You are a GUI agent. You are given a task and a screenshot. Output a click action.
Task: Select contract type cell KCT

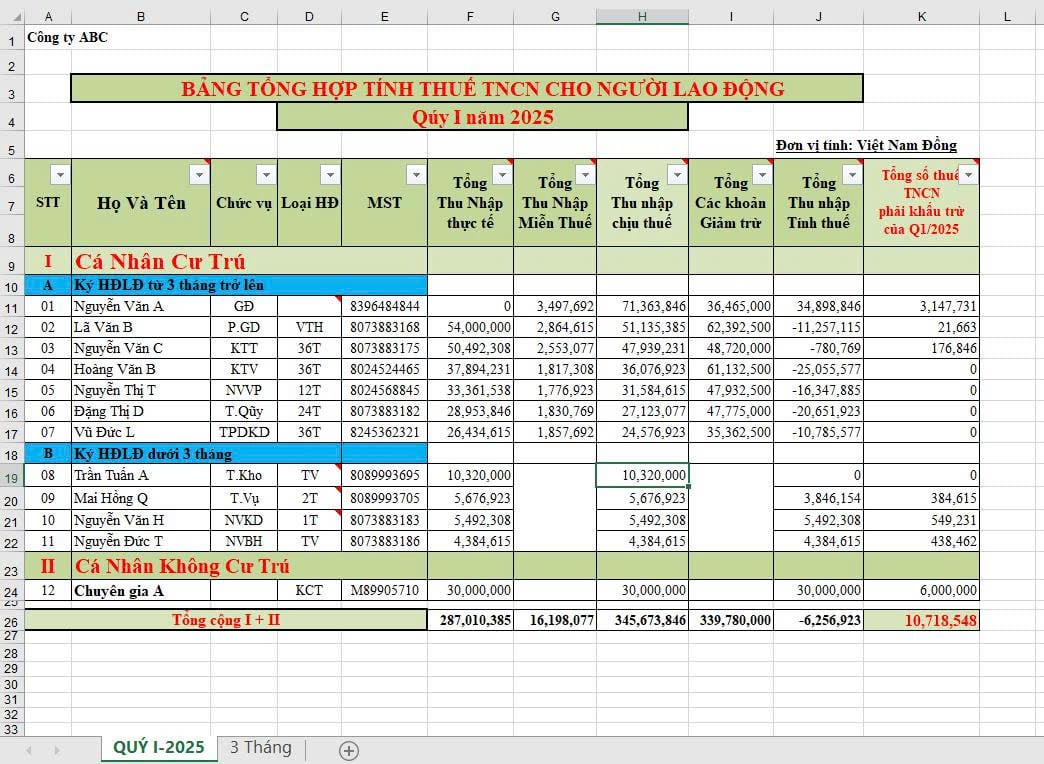(x=310, y=591)
